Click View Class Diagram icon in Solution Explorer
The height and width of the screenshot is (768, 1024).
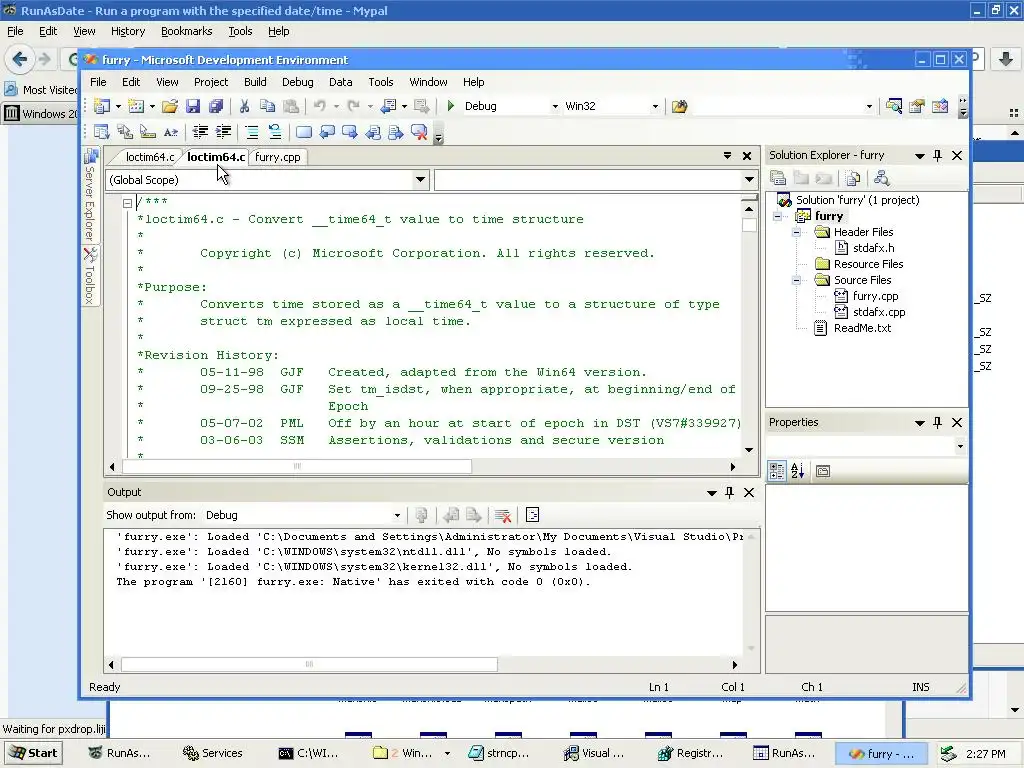click(x=882, y=178)
